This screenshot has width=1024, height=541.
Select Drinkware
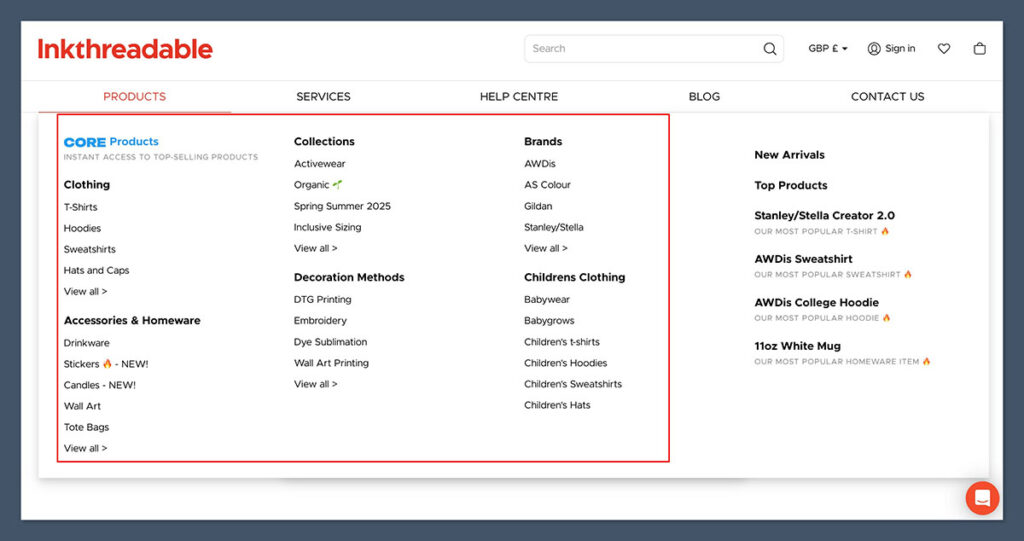click(x=86, y=343)
